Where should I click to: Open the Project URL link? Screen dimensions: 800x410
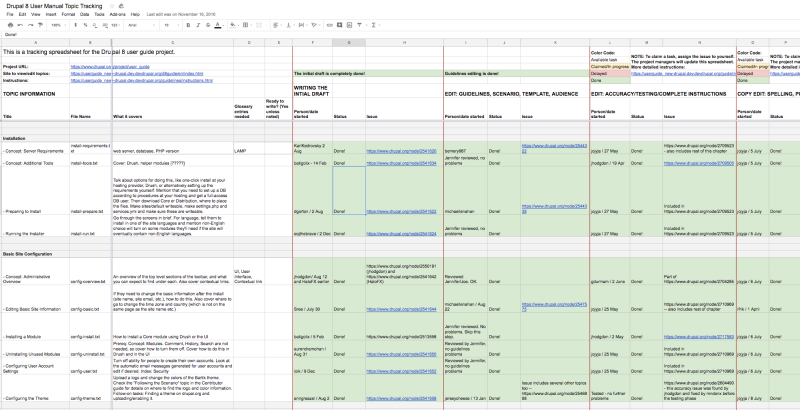point(110,67)
